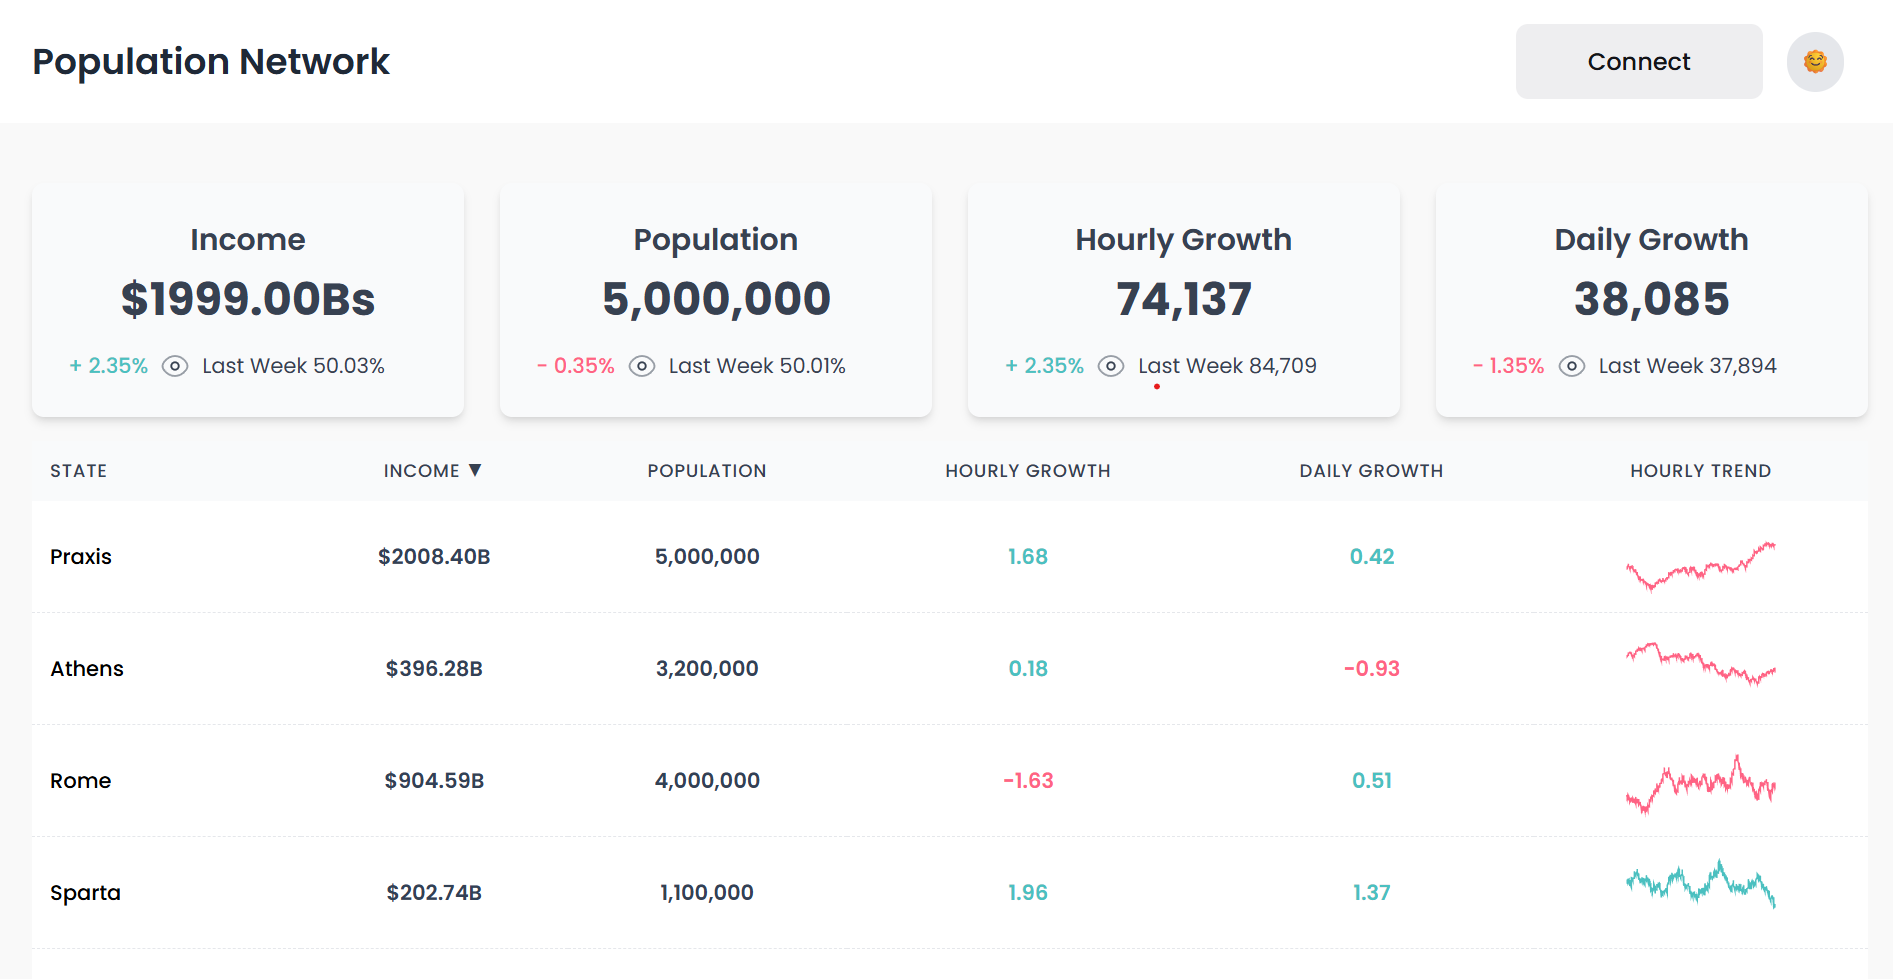This screenshot has height=979, width=1893.
Task: Toggle the eye icon in the Income card
Action: pyautogui.click(x=175, y=366)
